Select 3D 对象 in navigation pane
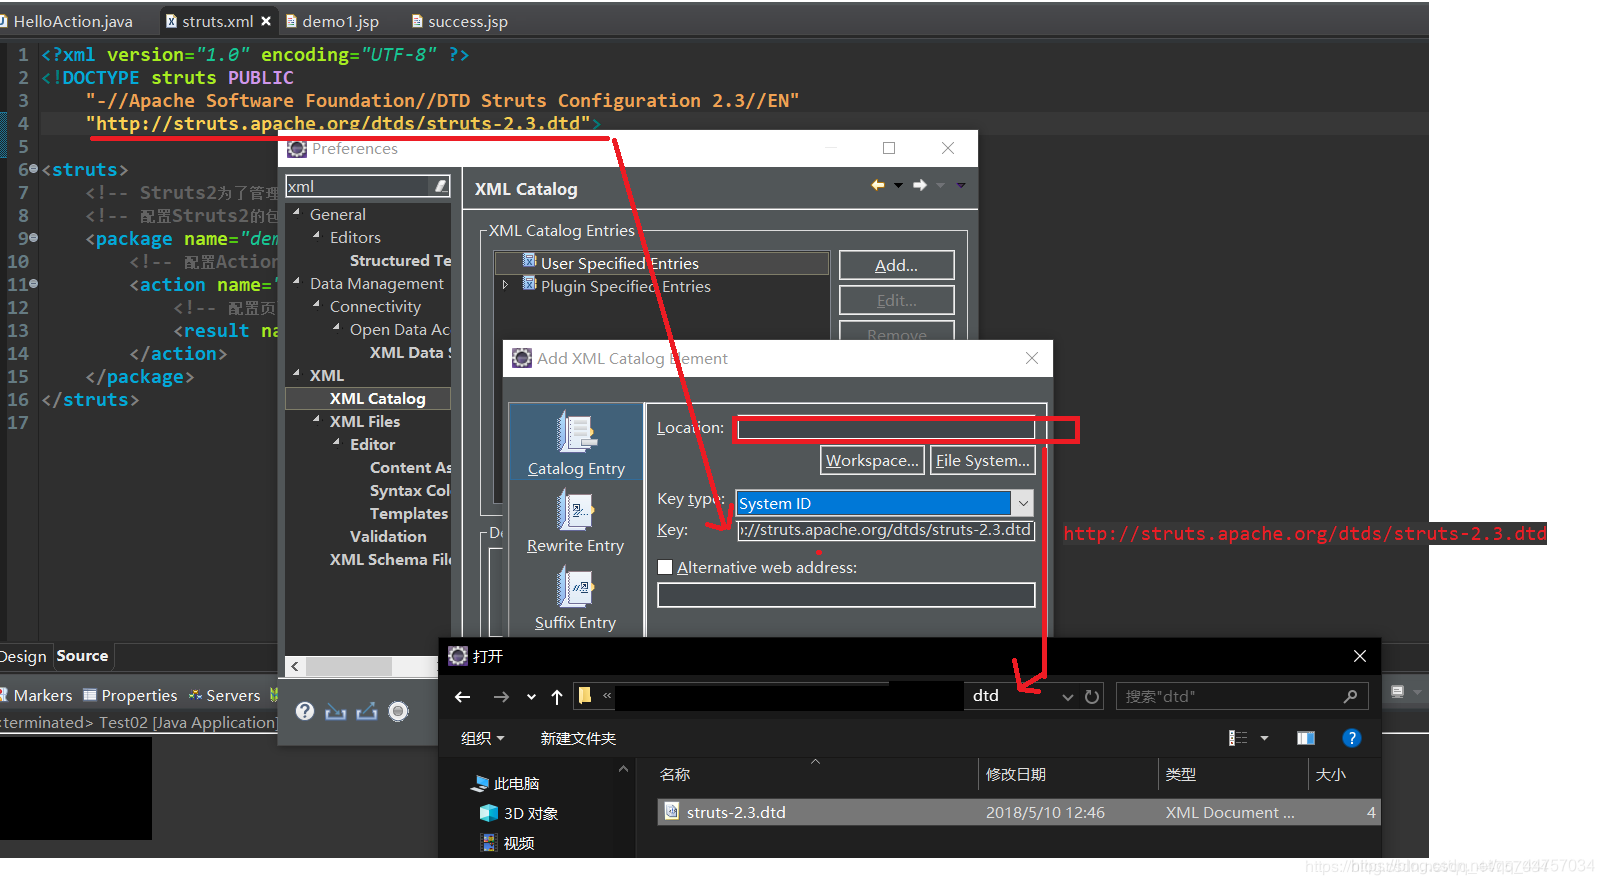 (x=519, y=814)
